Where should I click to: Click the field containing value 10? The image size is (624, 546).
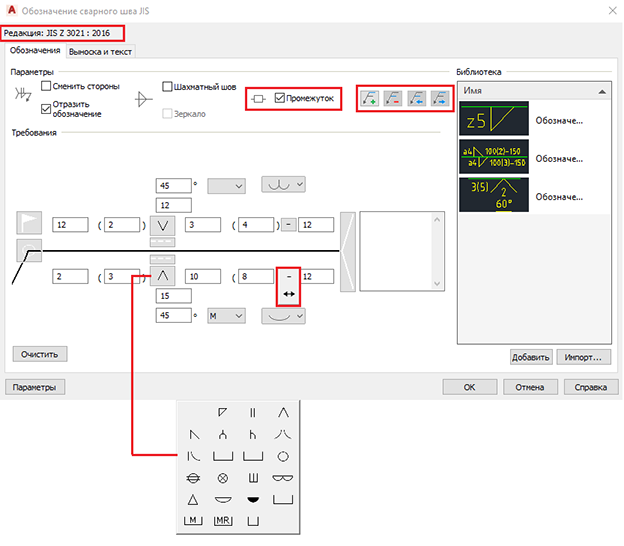(x=203, y=277)
